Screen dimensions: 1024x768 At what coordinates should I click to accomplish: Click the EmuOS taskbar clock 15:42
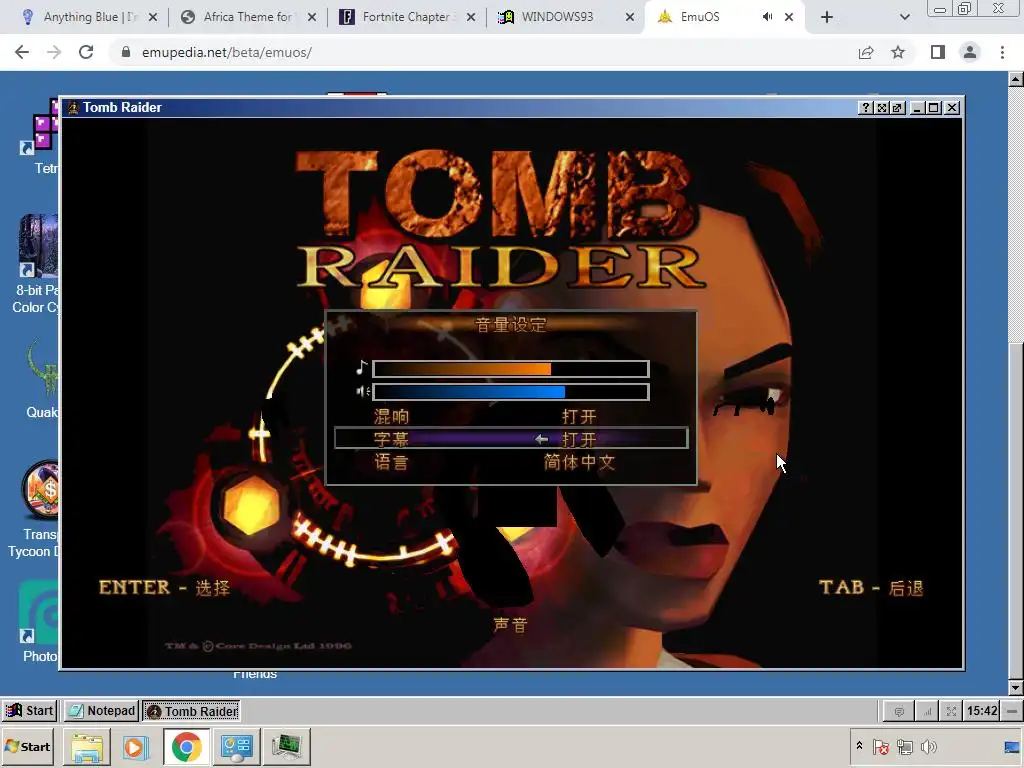pyautogui.click(x=982, y=711)
